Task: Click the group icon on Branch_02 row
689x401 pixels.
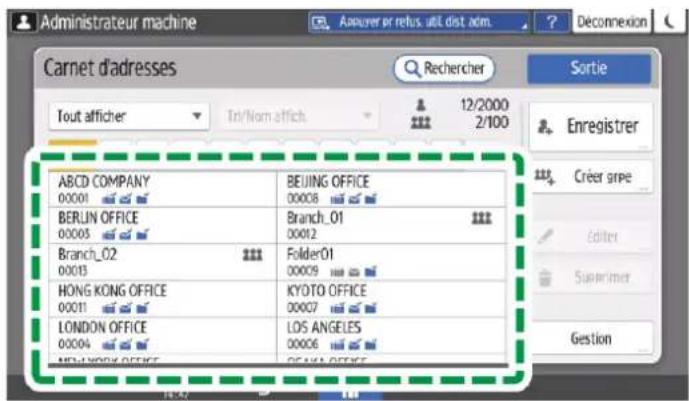Action: click(253, 255)
